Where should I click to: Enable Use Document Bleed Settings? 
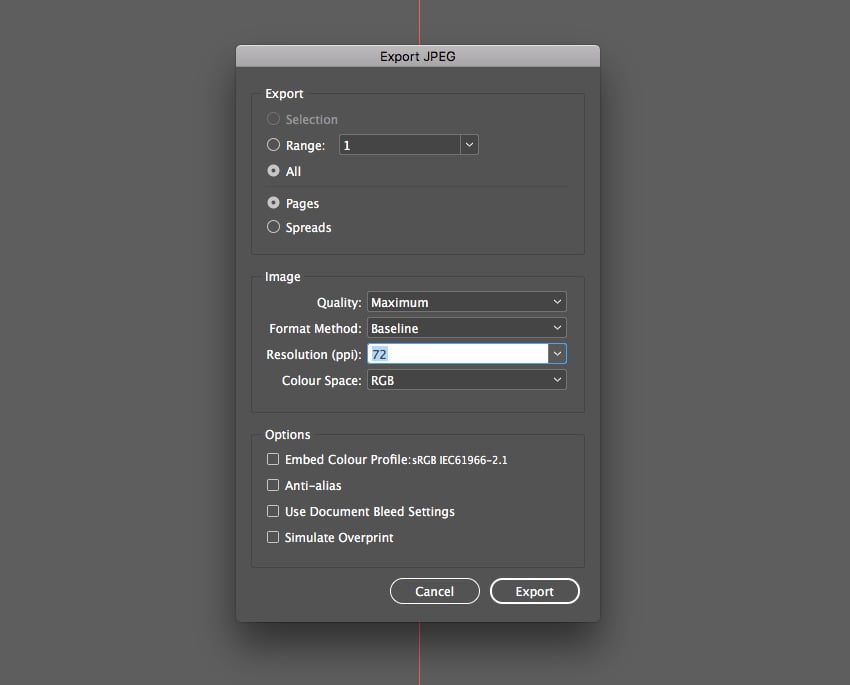click(273, 511)
